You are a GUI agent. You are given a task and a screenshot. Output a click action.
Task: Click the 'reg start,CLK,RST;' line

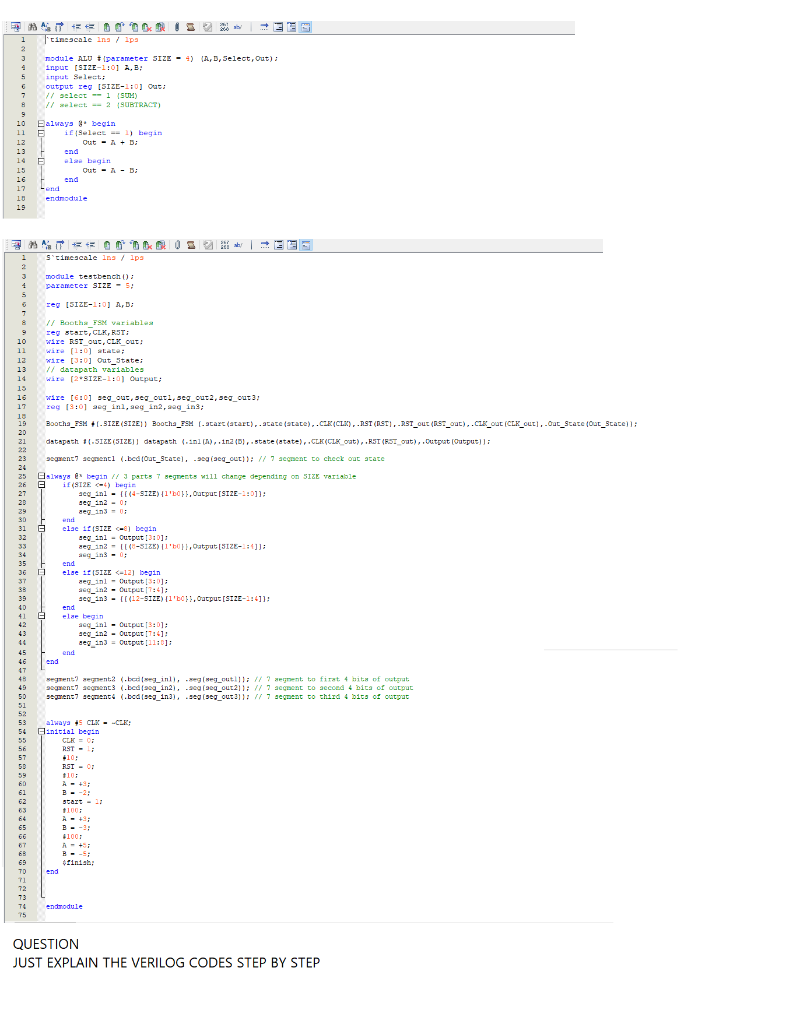(x=87, y=332)
